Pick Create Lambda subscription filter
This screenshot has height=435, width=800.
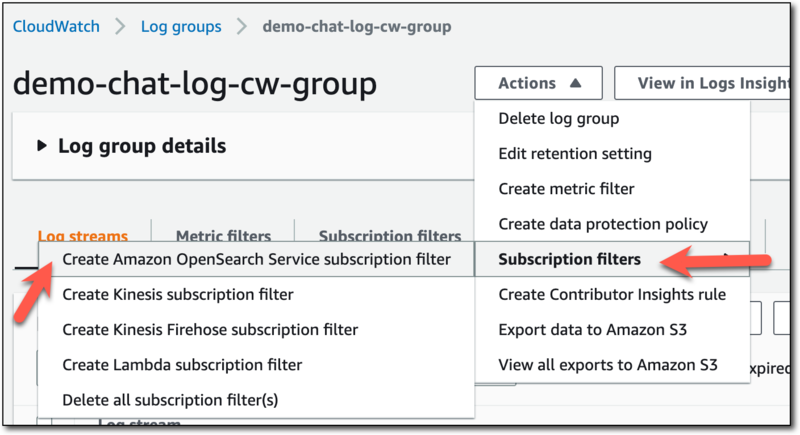(x=182, y=365)
